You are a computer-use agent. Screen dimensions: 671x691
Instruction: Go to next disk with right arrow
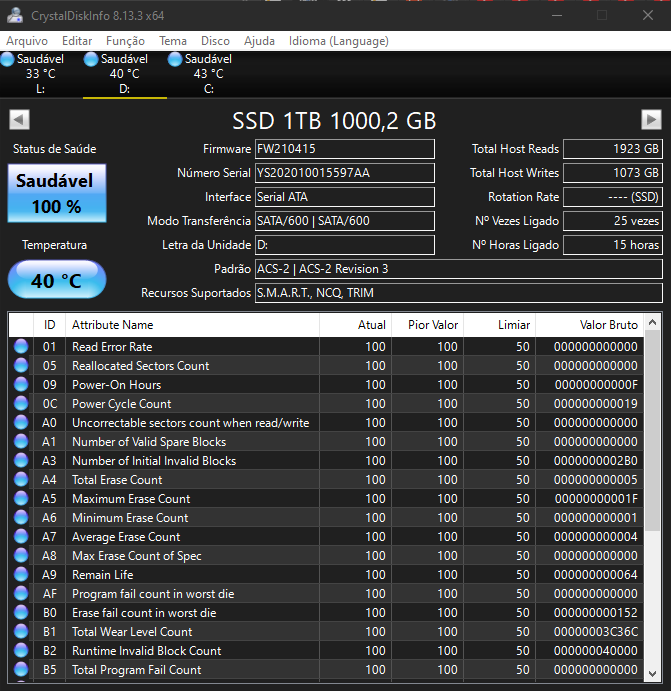[x=651, y=119]
